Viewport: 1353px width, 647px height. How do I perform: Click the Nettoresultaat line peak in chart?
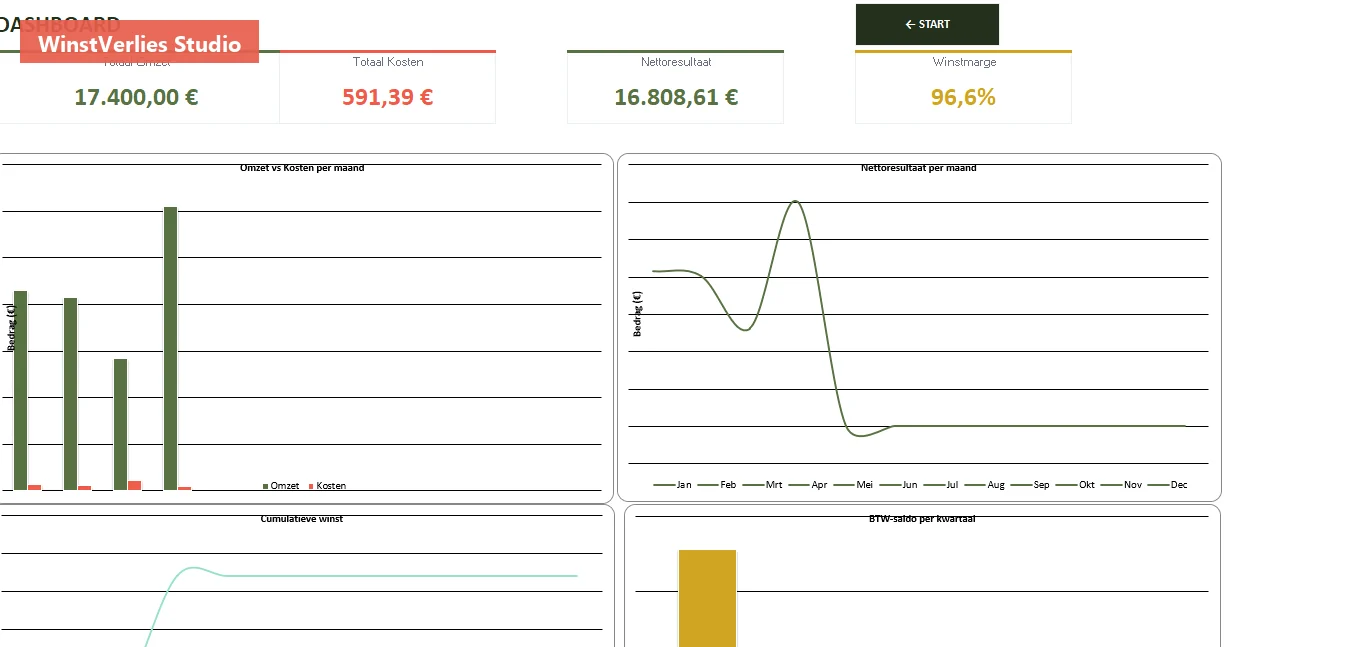(x=795, y=201)
